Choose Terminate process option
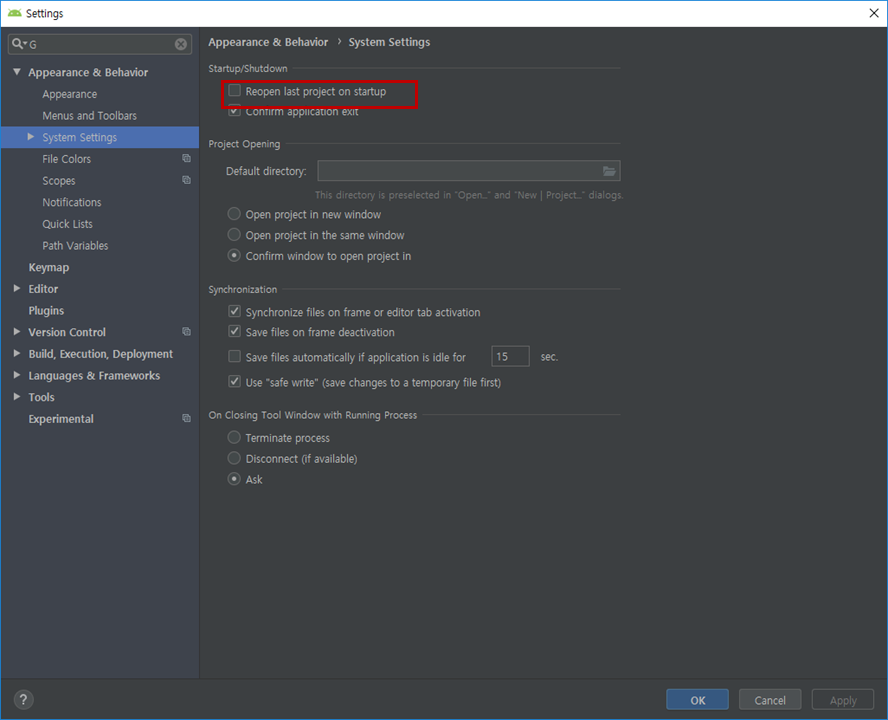Screen dimensions: 888x720 (234, 437)
